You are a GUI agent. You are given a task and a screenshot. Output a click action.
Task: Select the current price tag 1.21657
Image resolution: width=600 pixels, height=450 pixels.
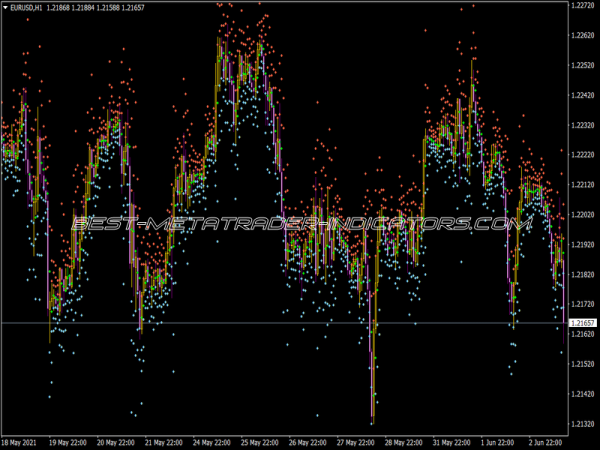[x=582, y=323]
